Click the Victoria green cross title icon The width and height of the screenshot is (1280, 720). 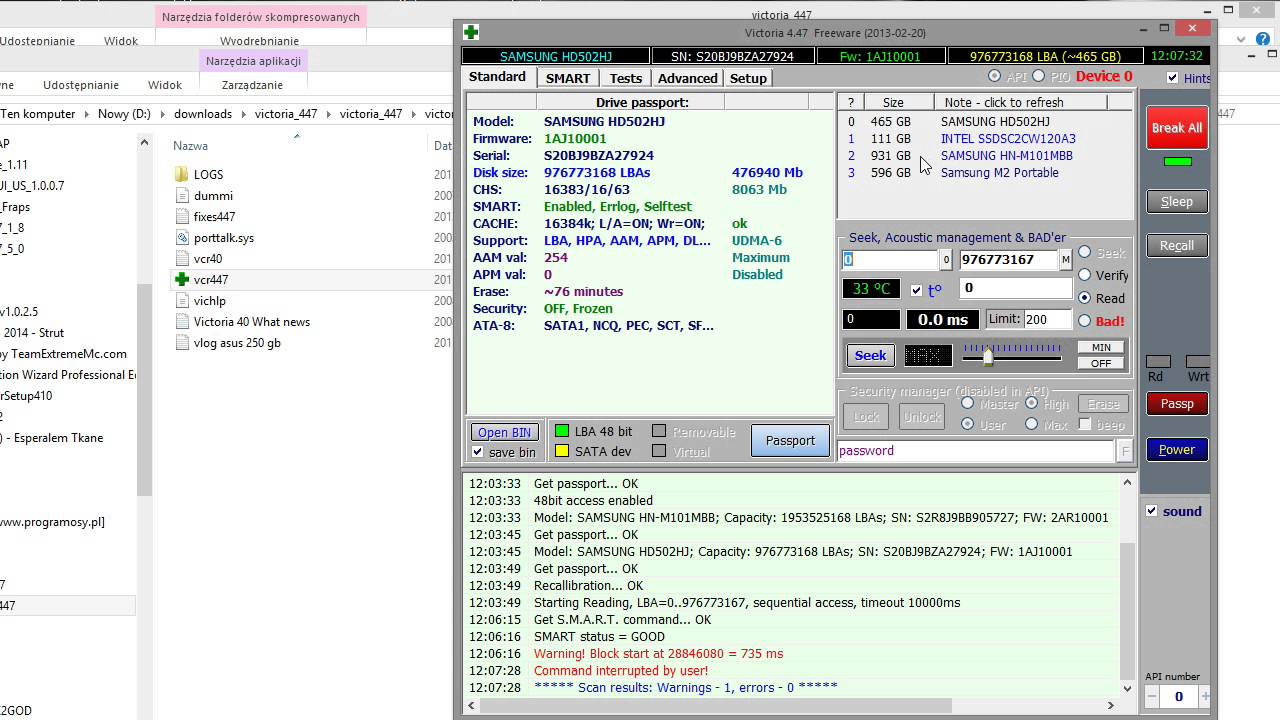point(470,32)
